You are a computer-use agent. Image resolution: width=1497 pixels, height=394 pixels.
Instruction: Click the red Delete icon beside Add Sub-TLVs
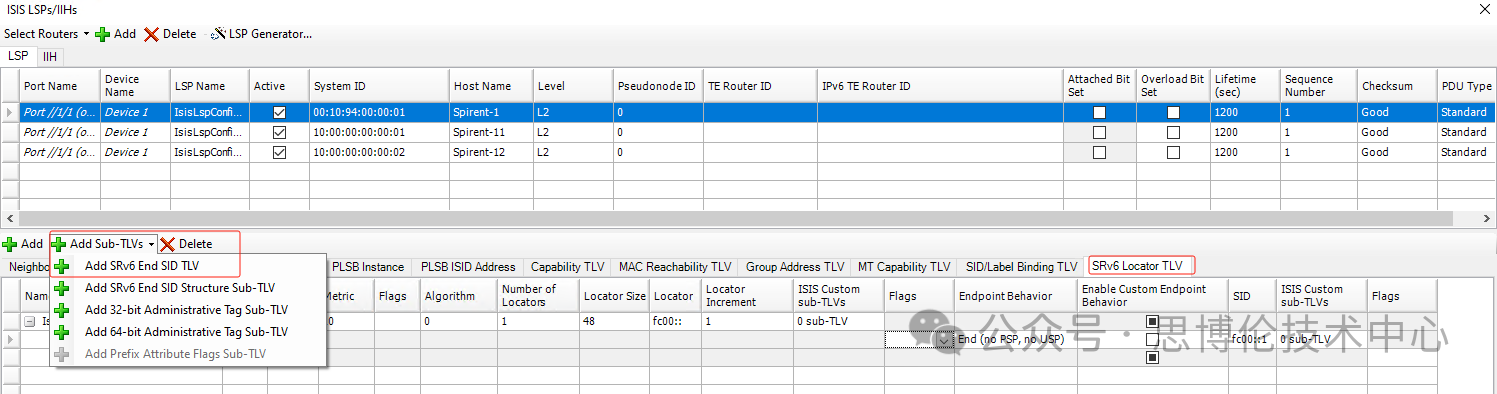(x=167, y=244)
